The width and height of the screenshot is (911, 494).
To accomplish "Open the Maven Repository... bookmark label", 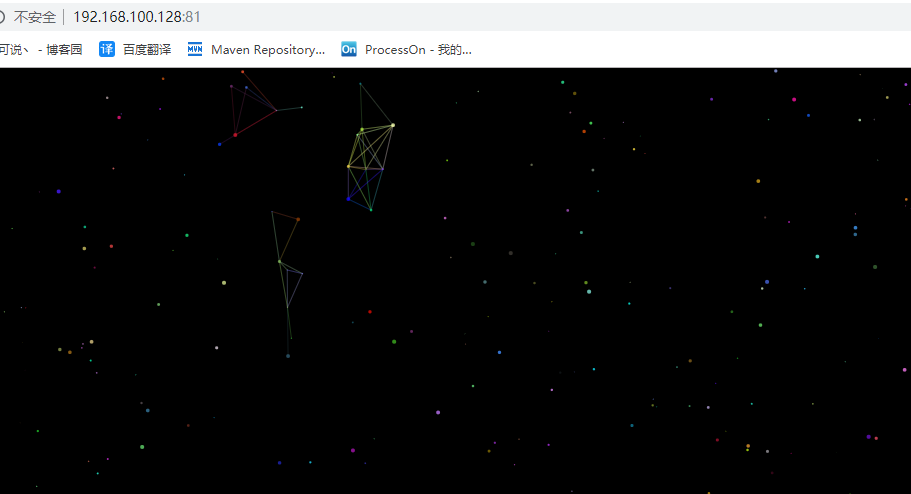I will (x=268, y=50).
